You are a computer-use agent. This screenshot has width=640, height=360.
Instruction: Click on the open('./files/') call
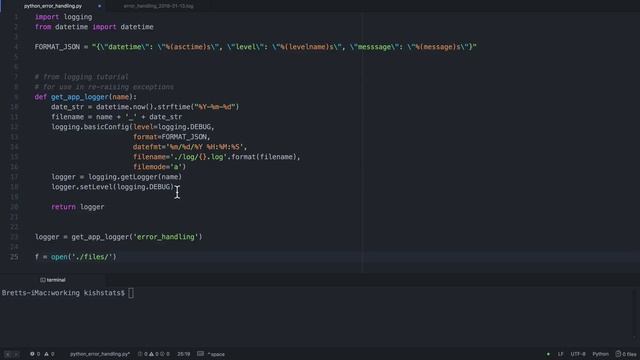coord(84,257)
